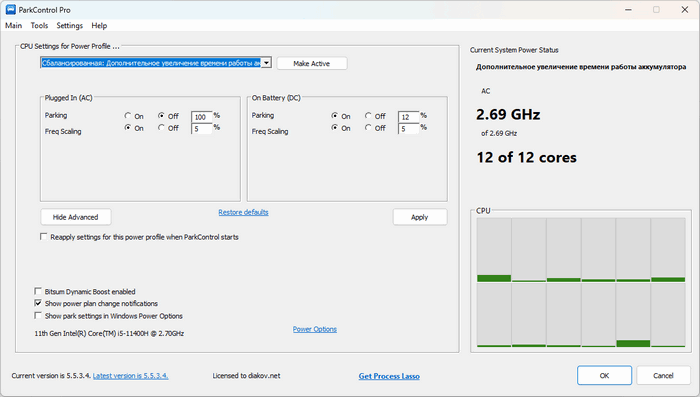Turn On Battery Parking On

point(335,116)
